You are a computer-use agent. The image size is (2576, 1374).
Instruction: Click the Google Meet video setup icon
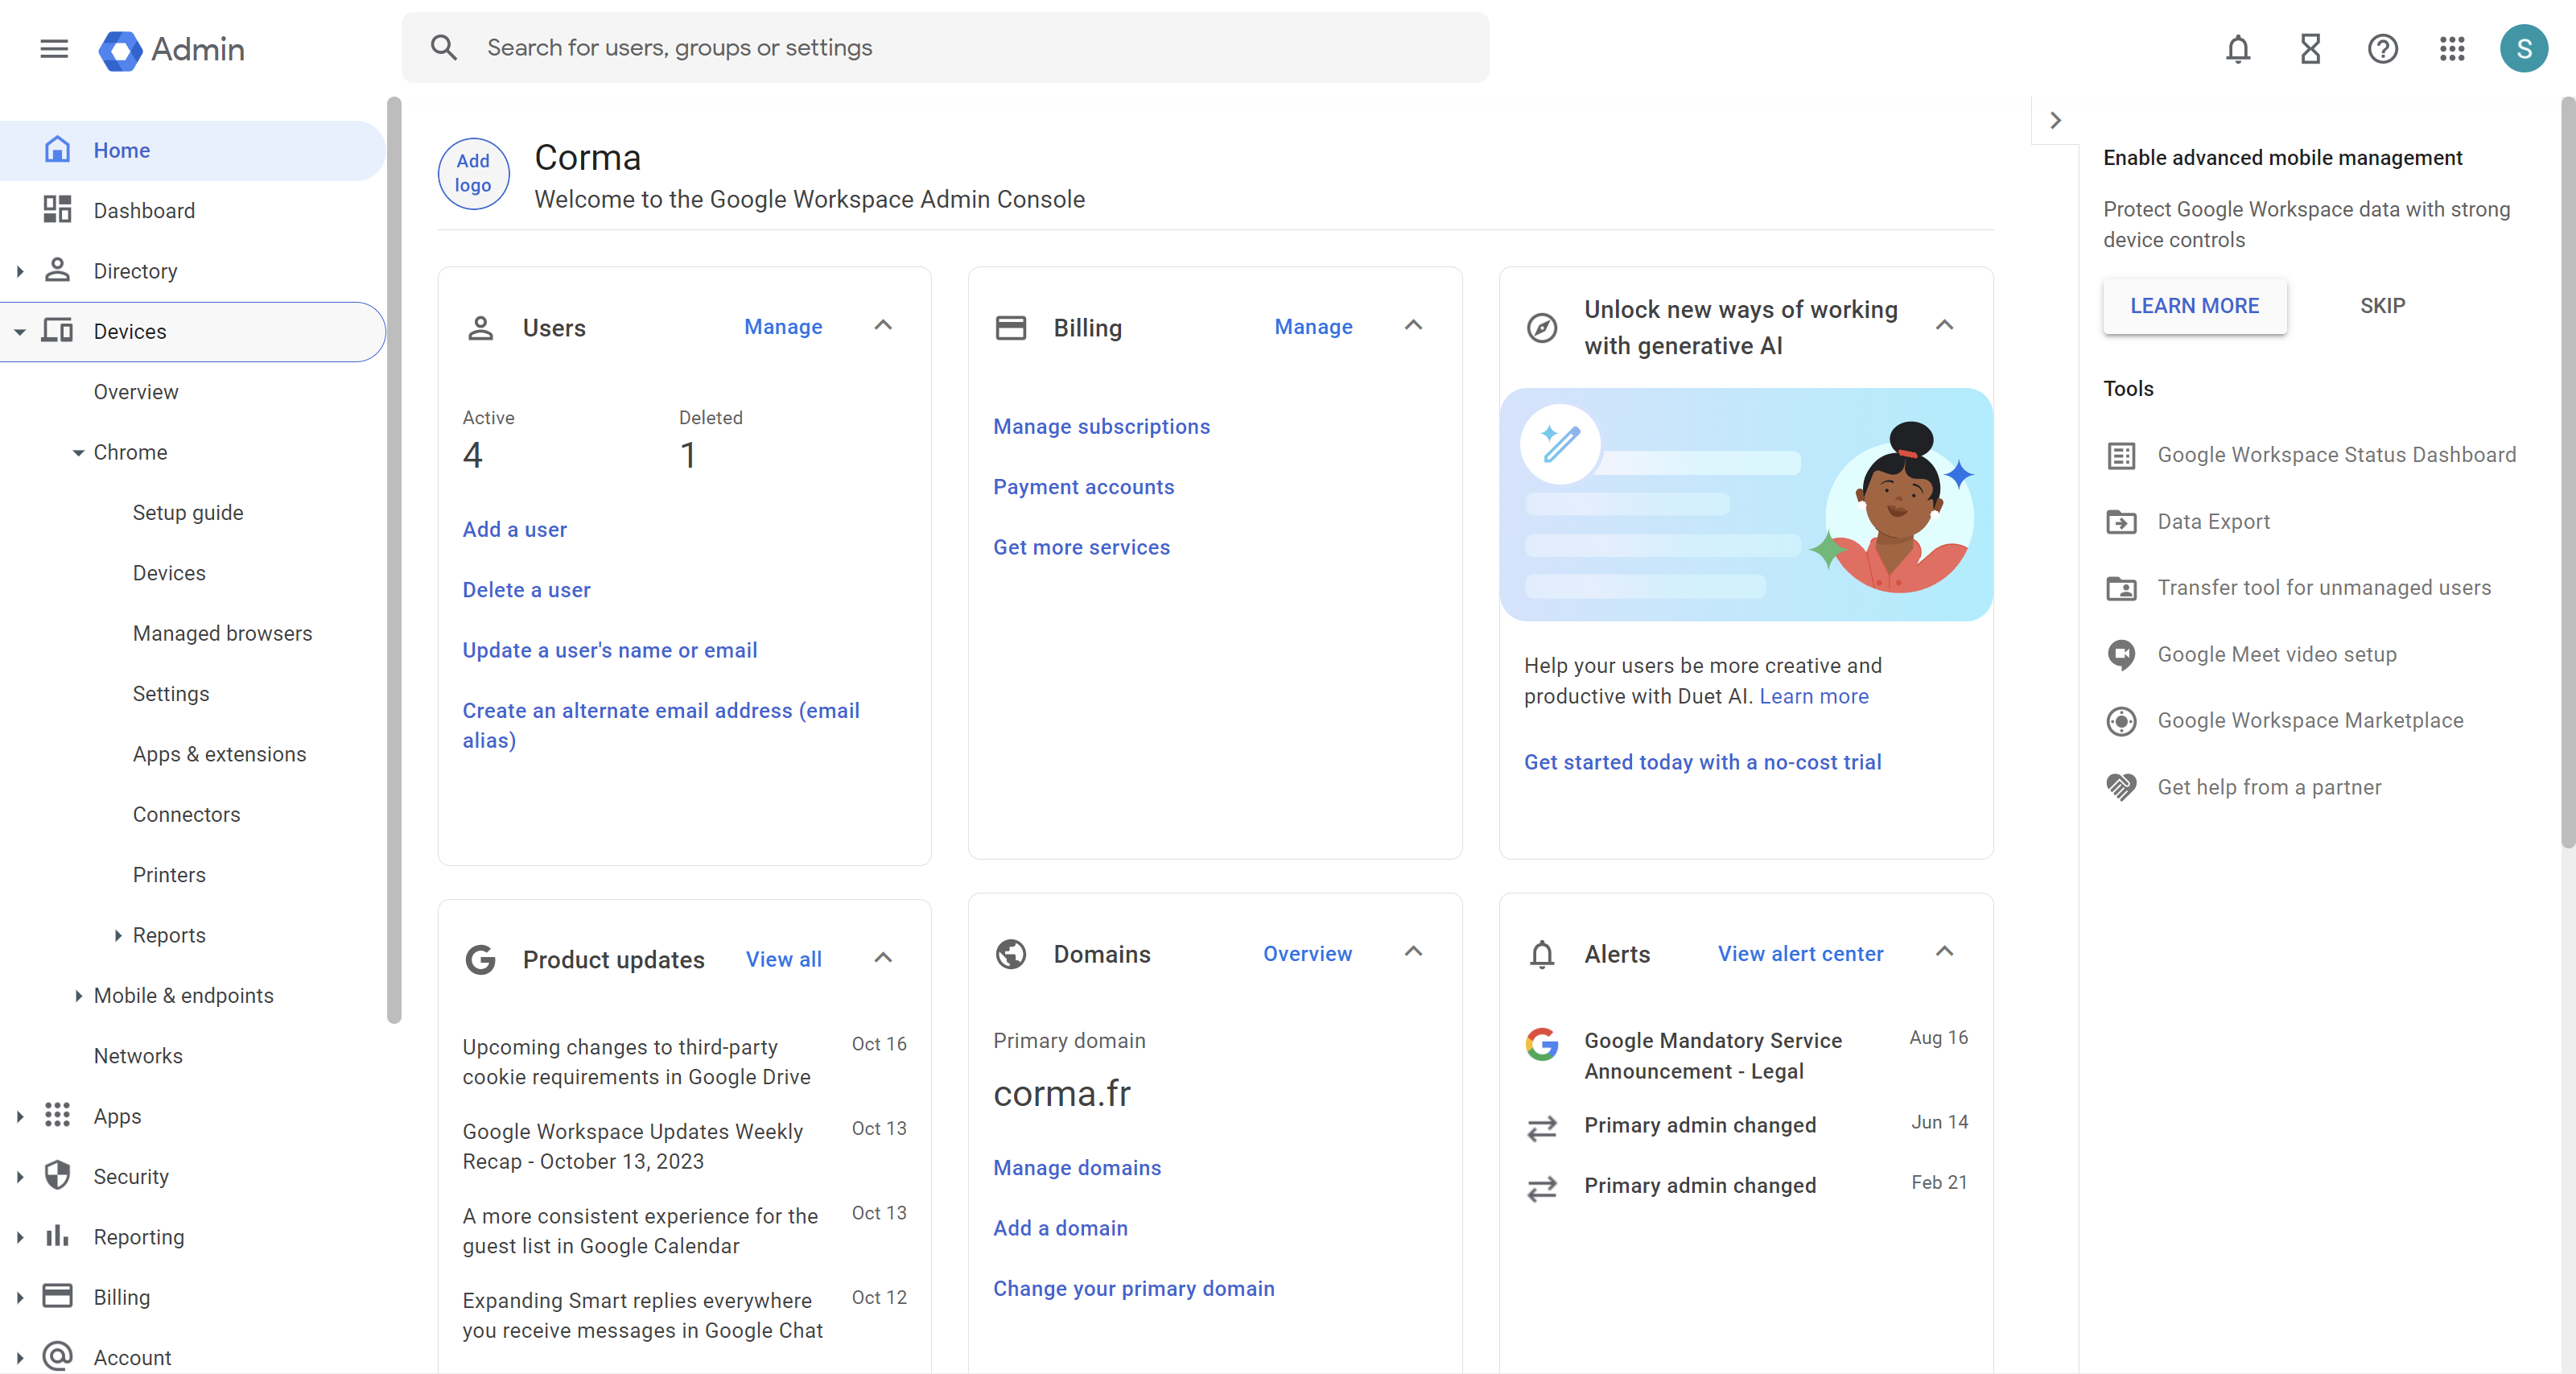(2121, 654)
